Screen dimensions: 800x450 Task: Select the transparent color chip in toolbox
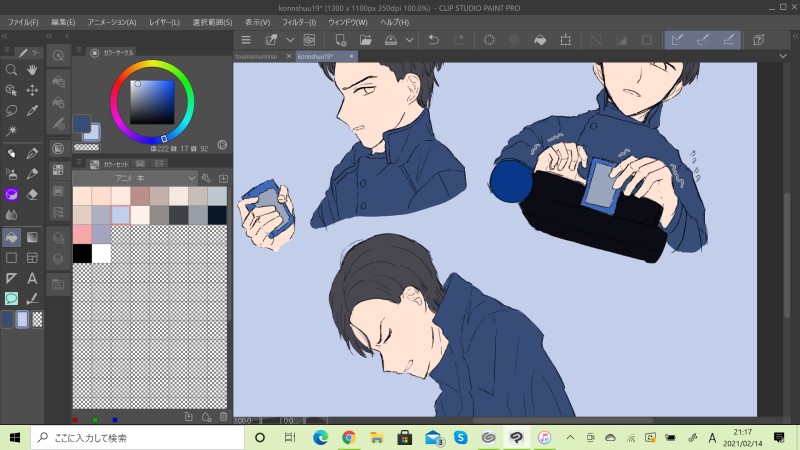click(37, 319)
